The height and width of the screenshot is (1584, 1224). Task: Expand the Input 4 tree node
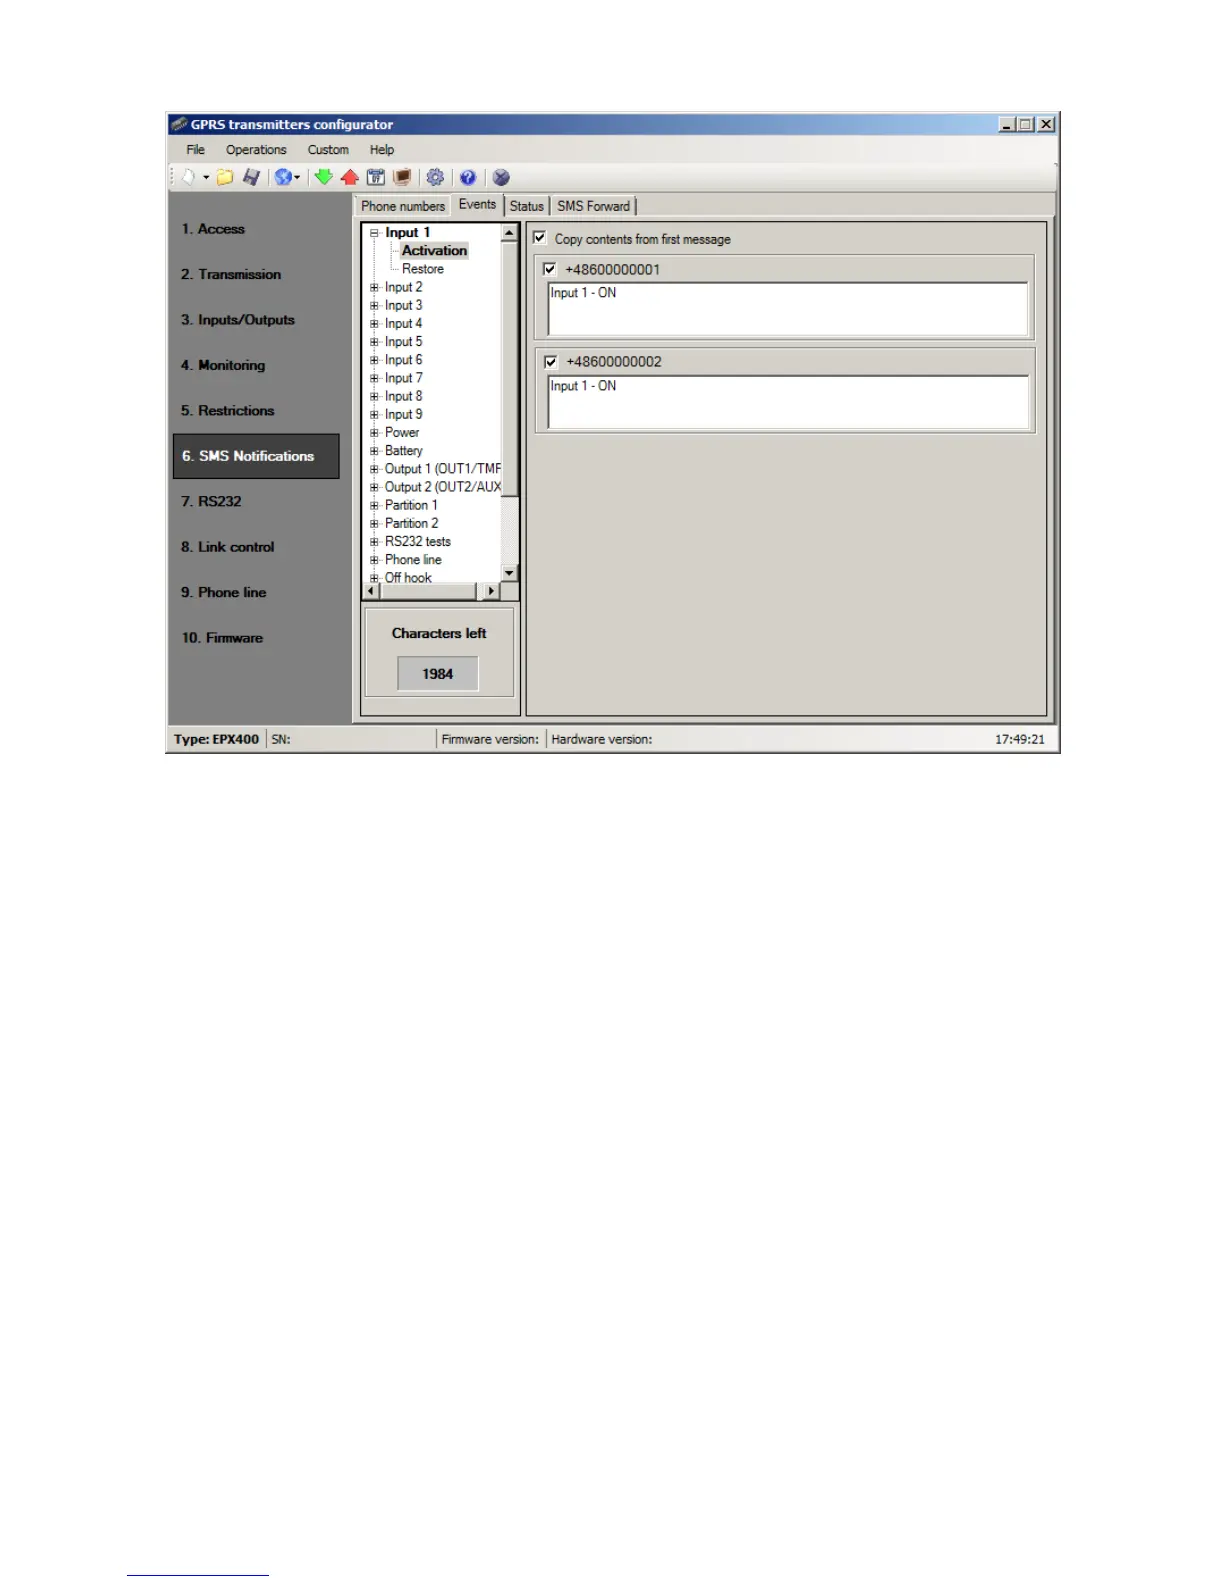coord(375,324)
